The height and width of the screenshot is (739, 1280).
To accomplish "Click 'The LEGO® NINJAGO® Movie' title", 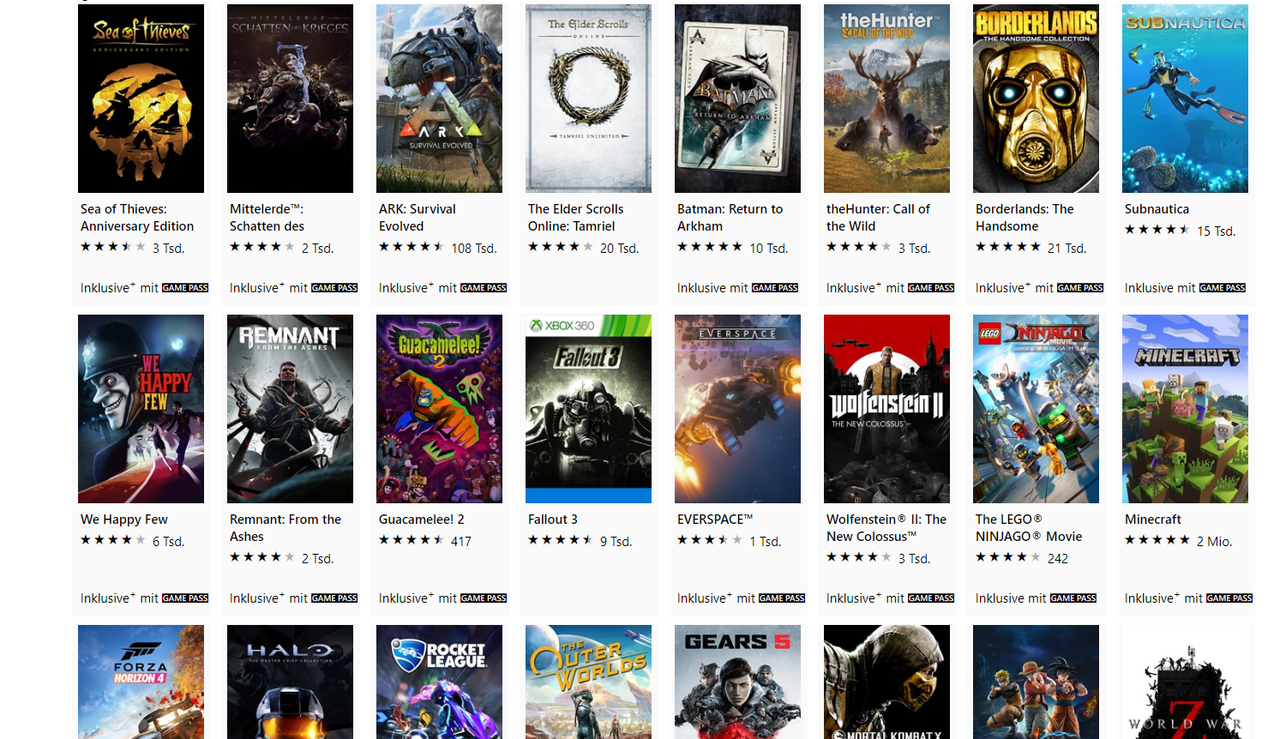I will pyautogui.click(x=1029, y=528).
